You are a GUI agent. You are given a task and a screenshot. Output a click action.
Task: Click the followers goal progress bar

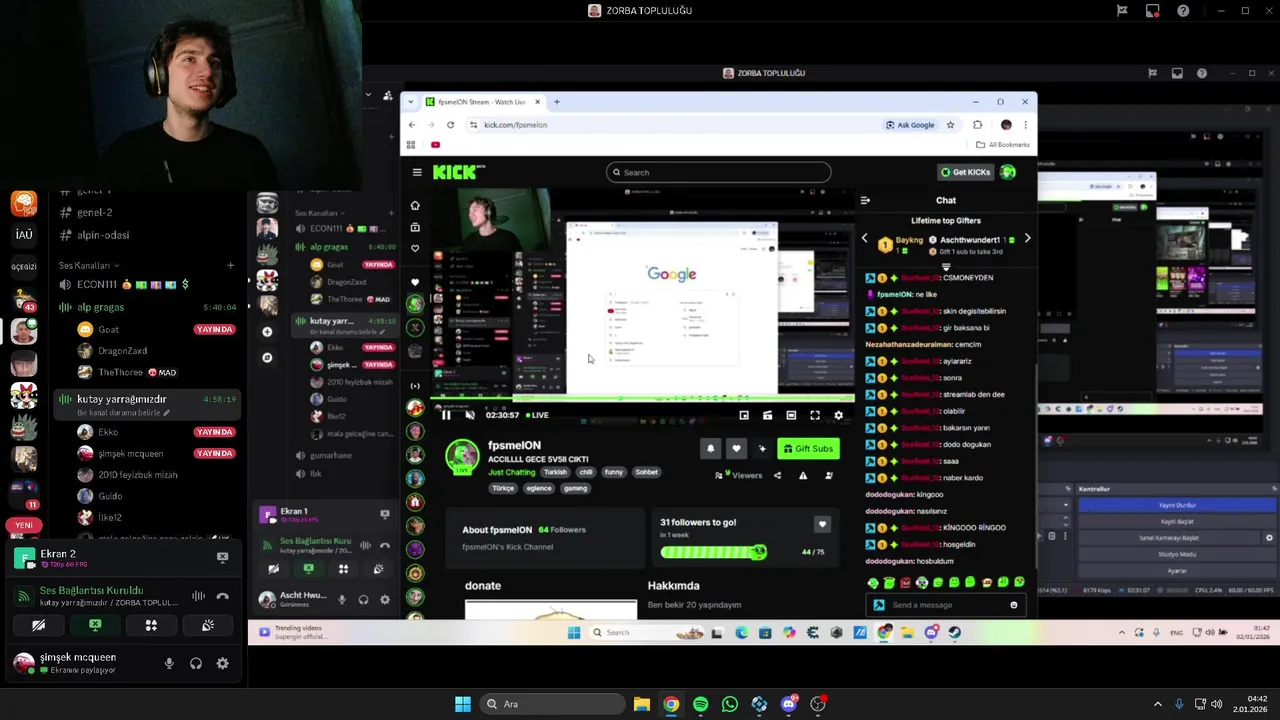click(x=713, y=552)
